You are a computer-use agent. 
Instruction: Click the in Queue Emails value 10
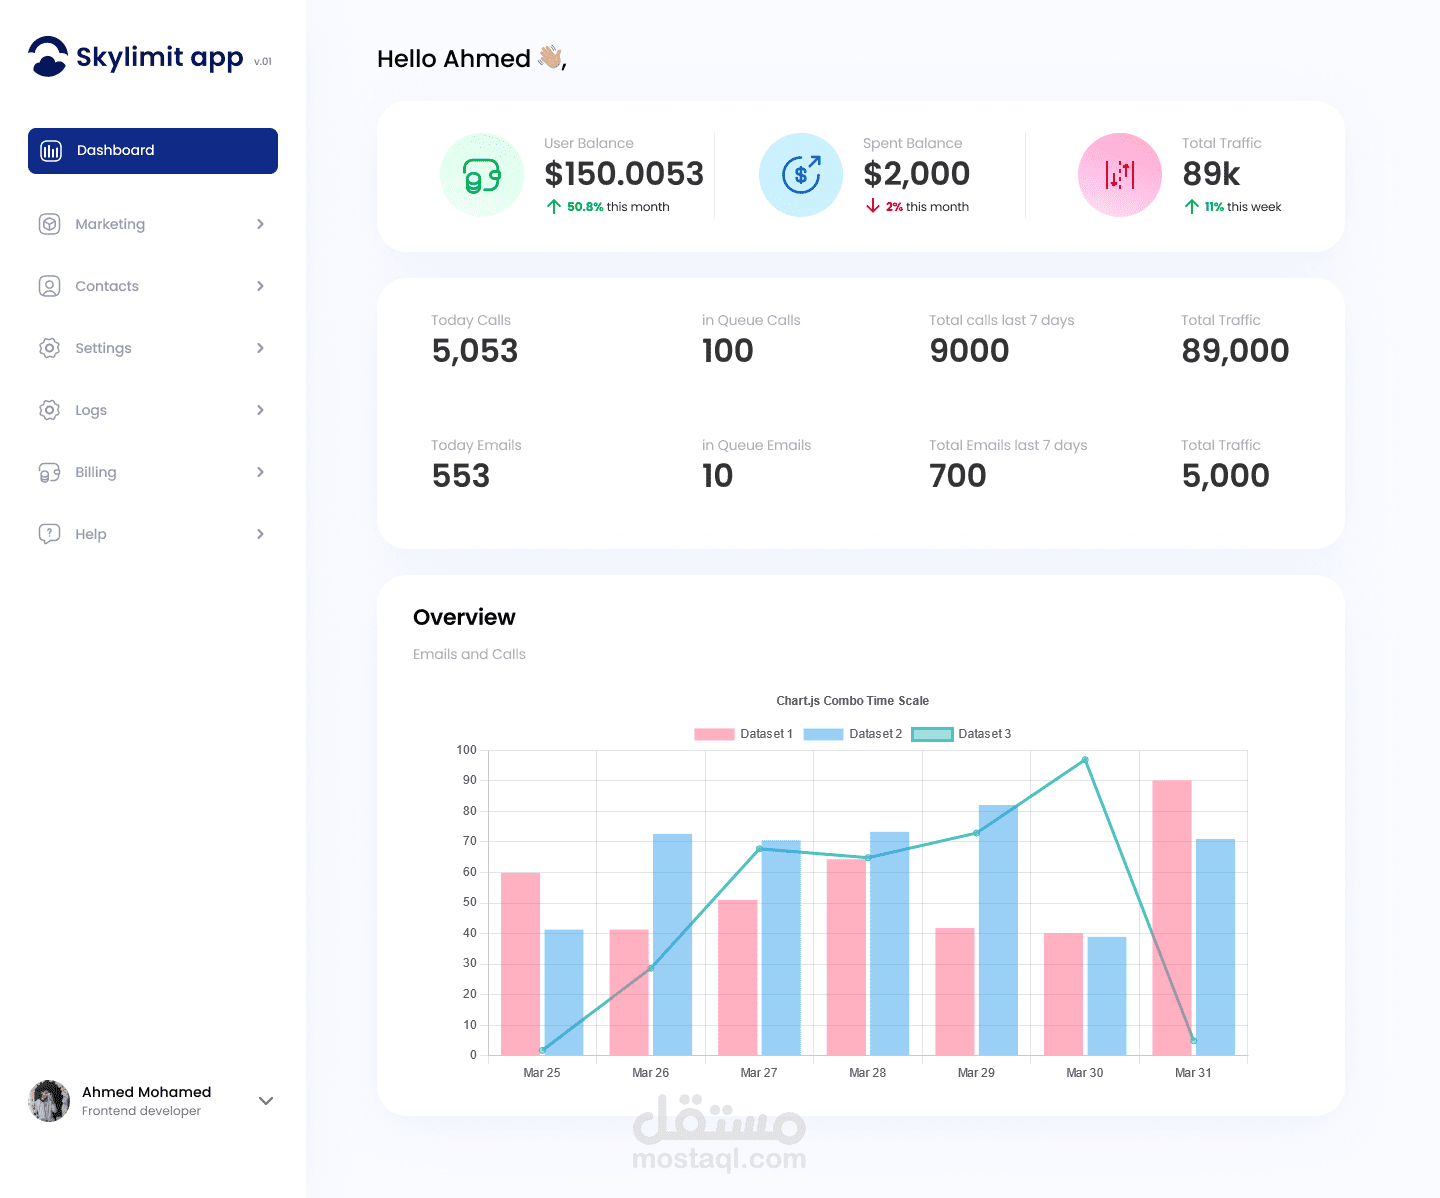pyautogui.click(x=718, y=476)
